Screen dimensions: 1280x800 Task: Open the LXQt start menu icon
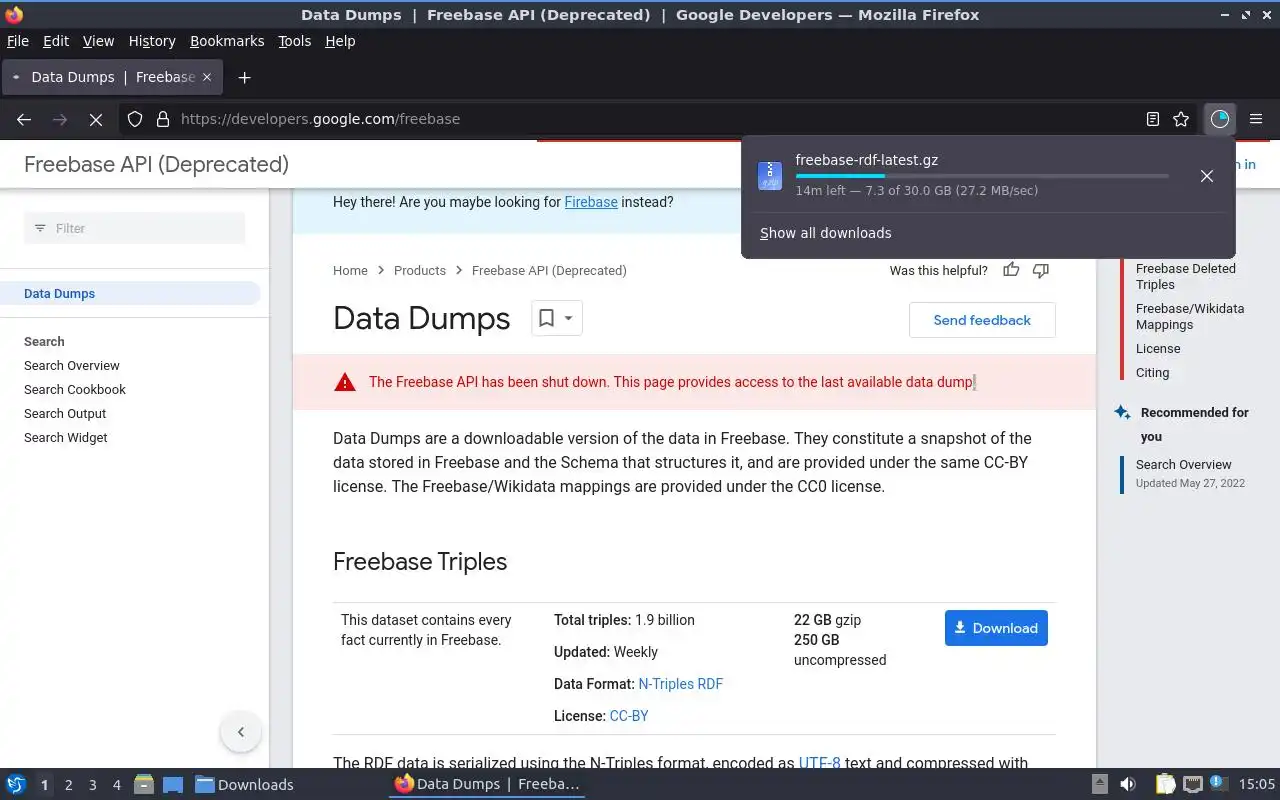[16, 784]
